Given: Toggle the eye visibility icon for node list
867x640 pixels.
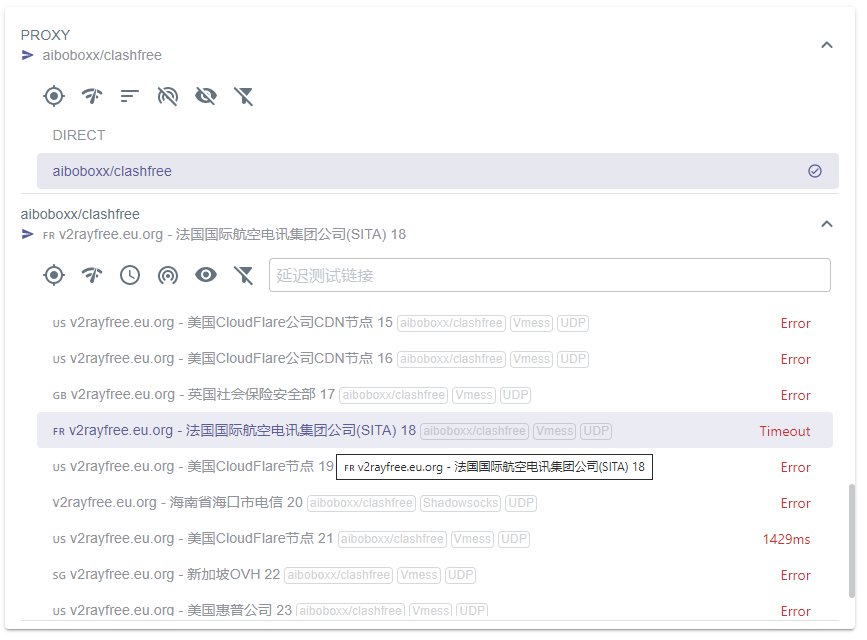Looking at the screenshot, I should click(x=206, y=275).
